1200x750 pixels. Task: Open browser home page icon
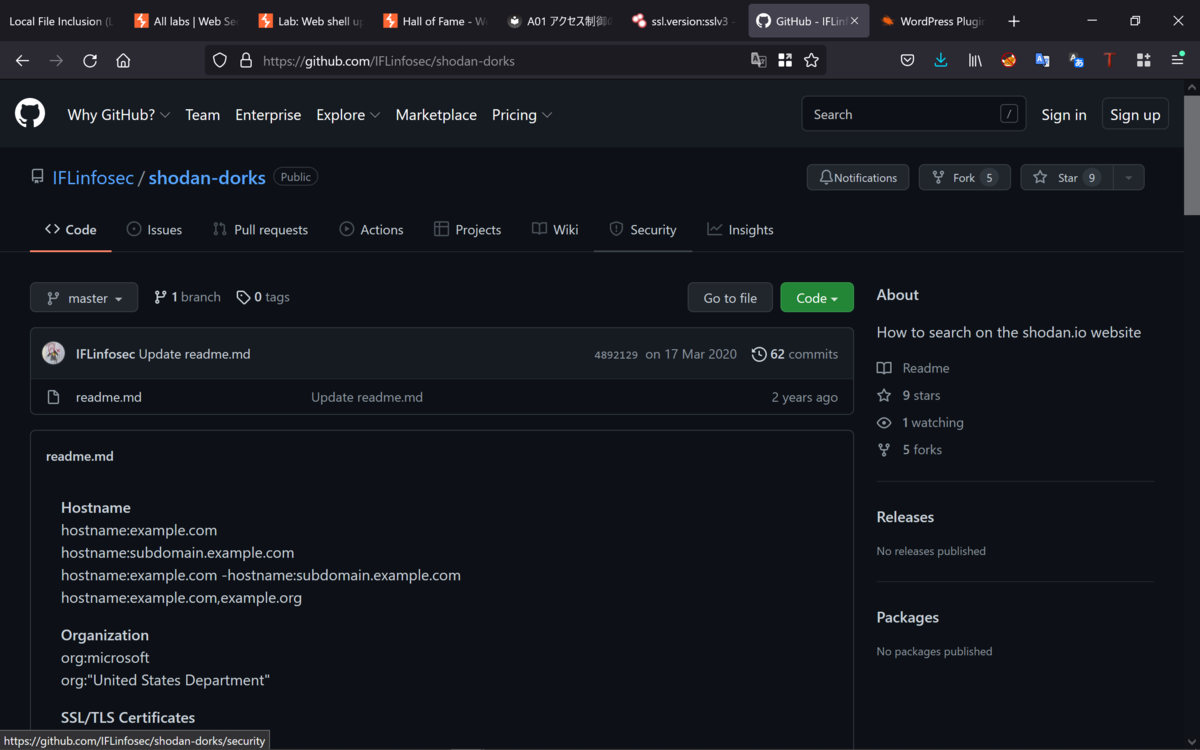(123, 61)
